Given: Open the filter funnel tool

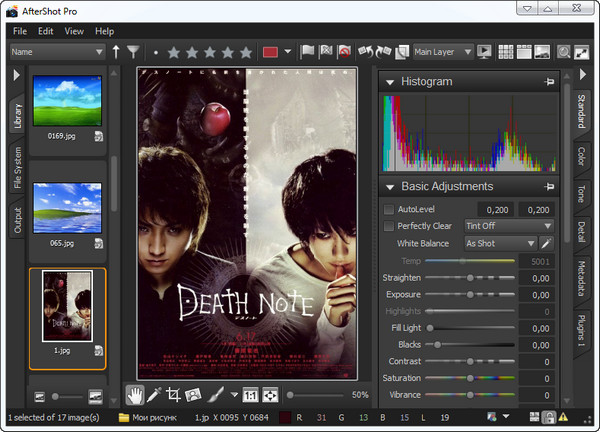Looking at the screenshot, I should 133,52.
